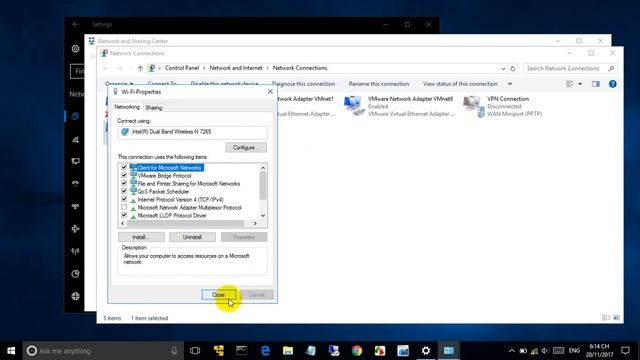
Task: Close Wi-Fi Properties with X button
Action: [x=270, y=91]
